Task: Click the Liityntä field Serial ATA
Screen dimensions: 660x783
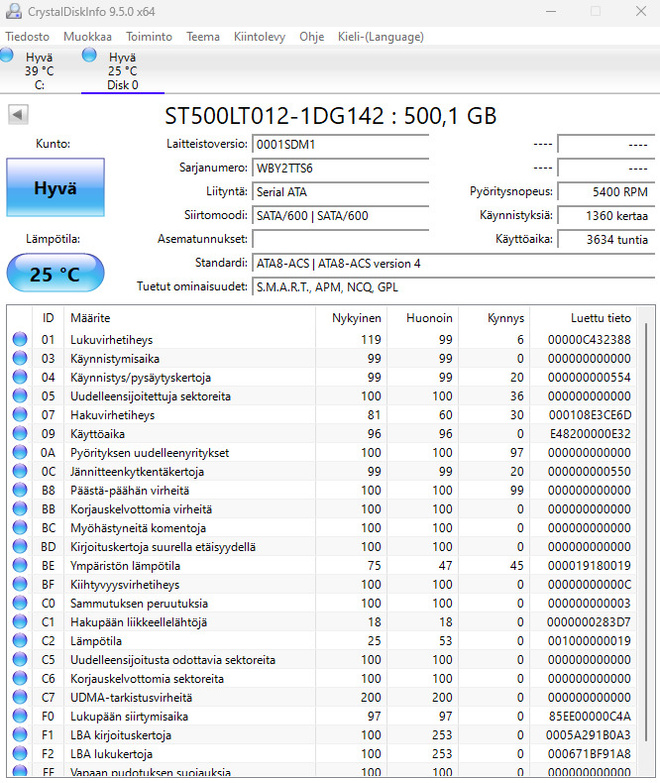Action: click(340, 192)
